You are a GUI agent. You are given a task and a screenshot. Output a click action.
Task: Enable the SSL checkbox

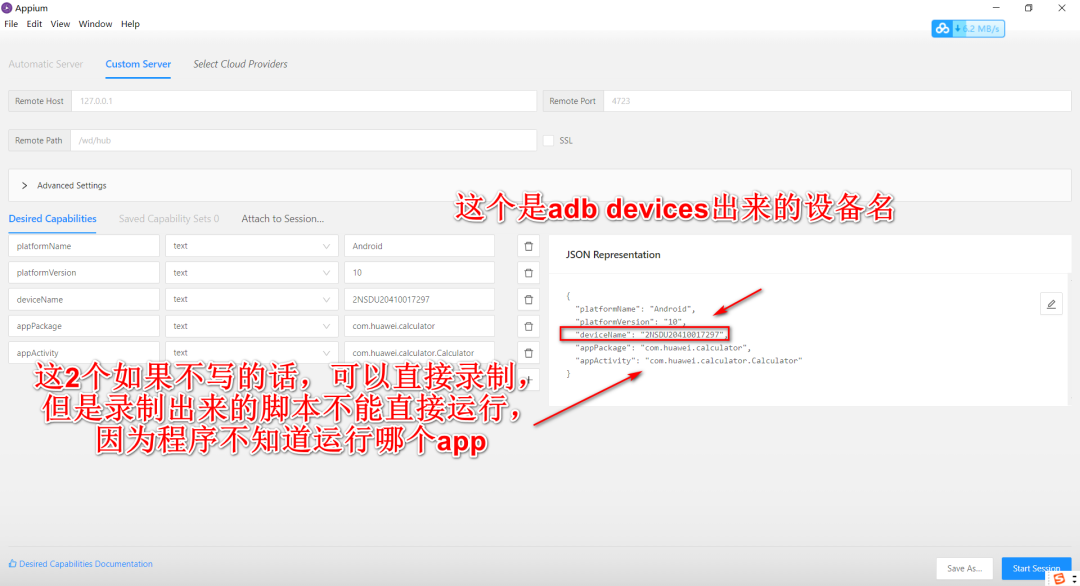[x=548, y=140]
